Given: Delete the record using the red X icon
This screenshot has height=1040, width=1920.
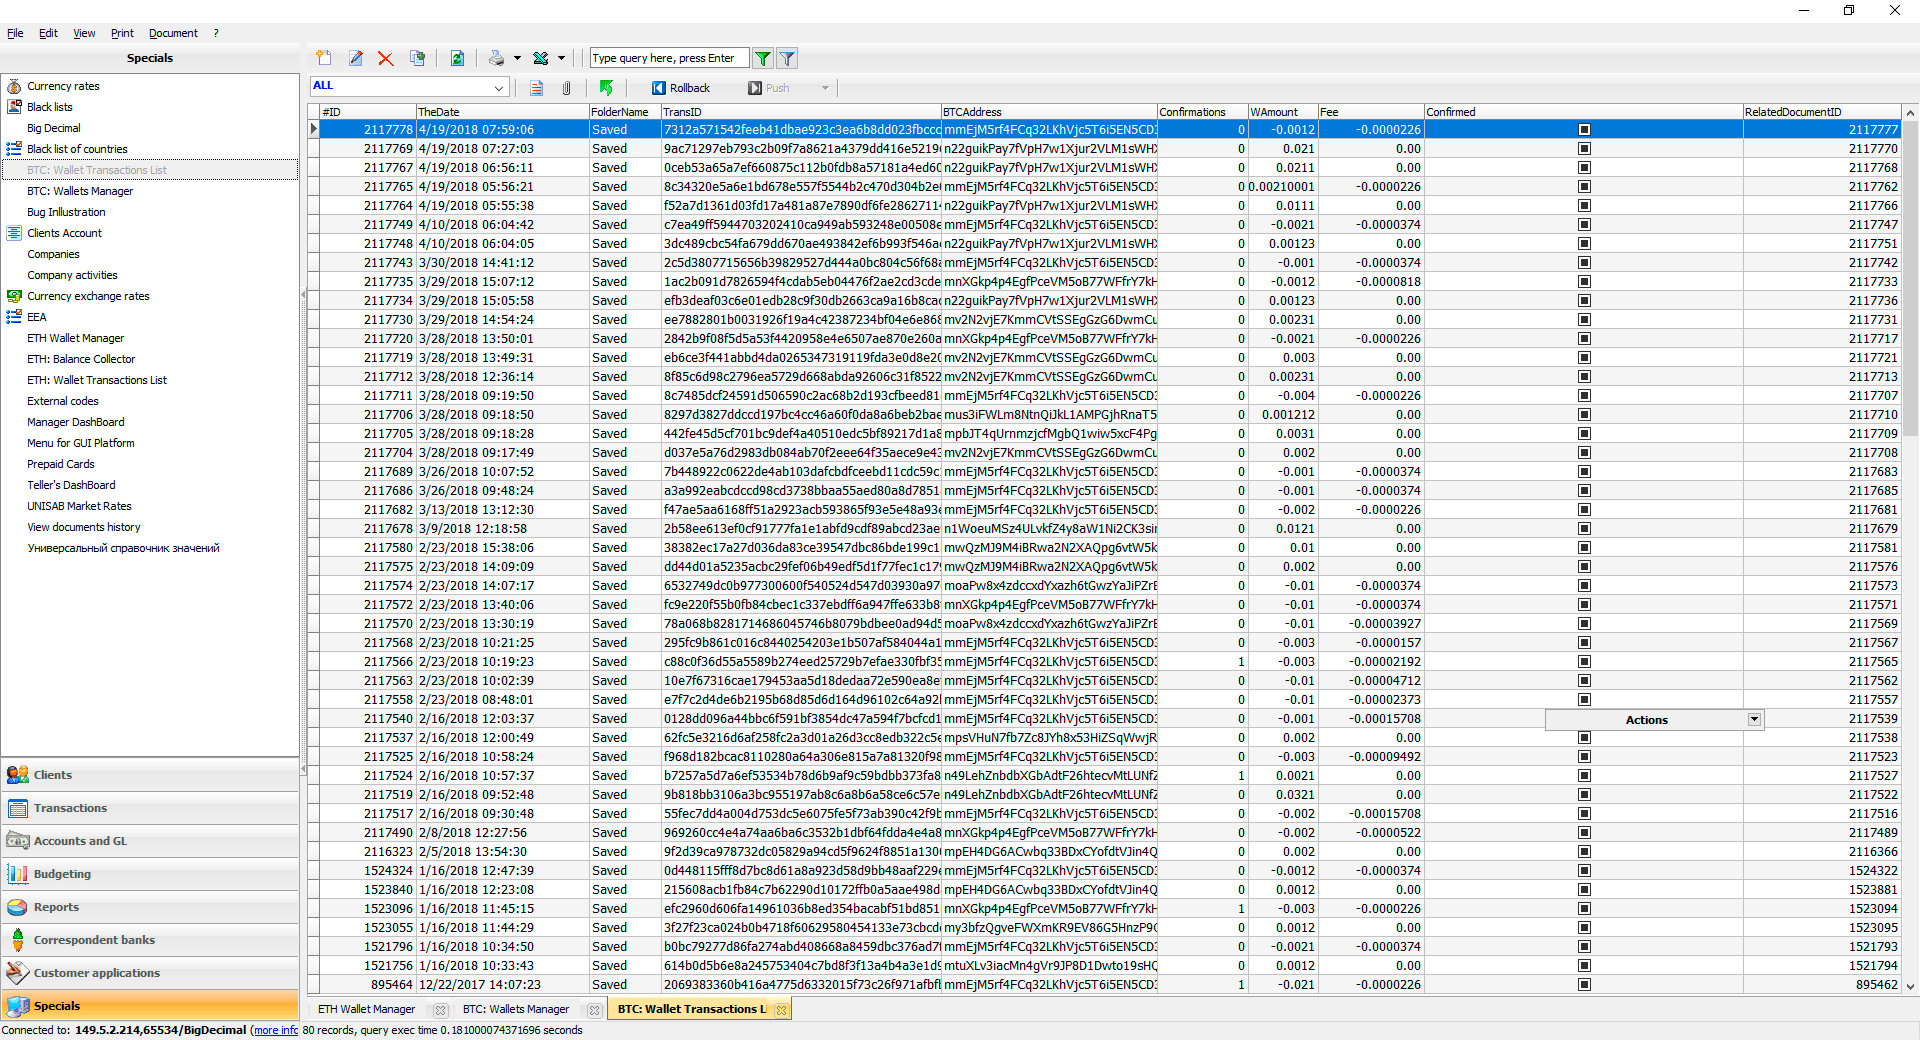Looking at the screenshot, I should 386,58.
